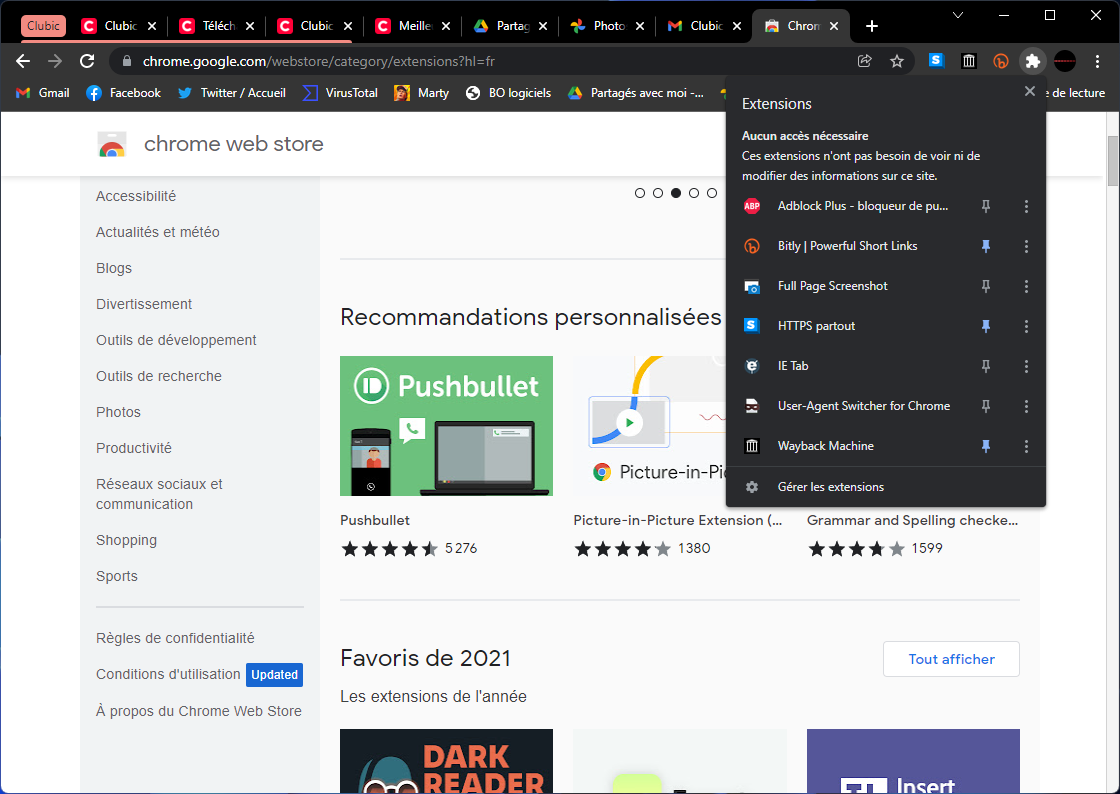Open the Outils de développement category
Viewport: 1120px width, 794px height.
tap(176, 341)
